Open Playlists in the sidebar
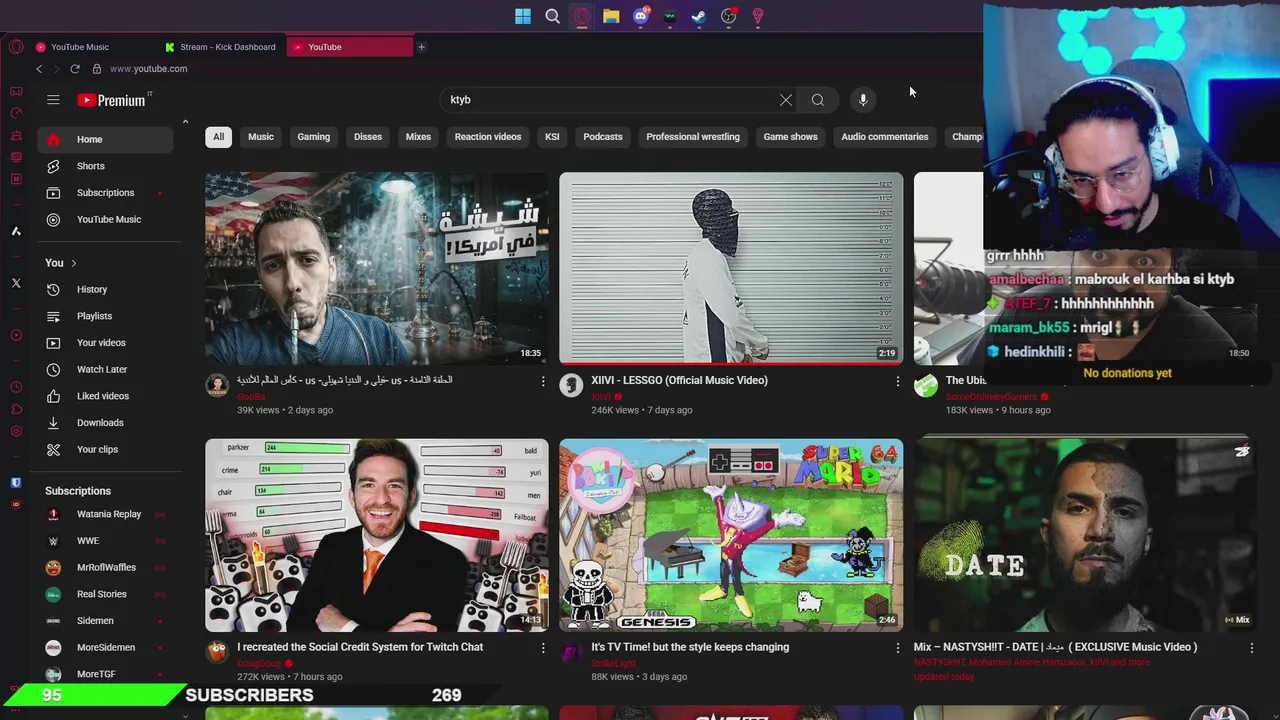The image size is (1280, 720). (105, 316)
